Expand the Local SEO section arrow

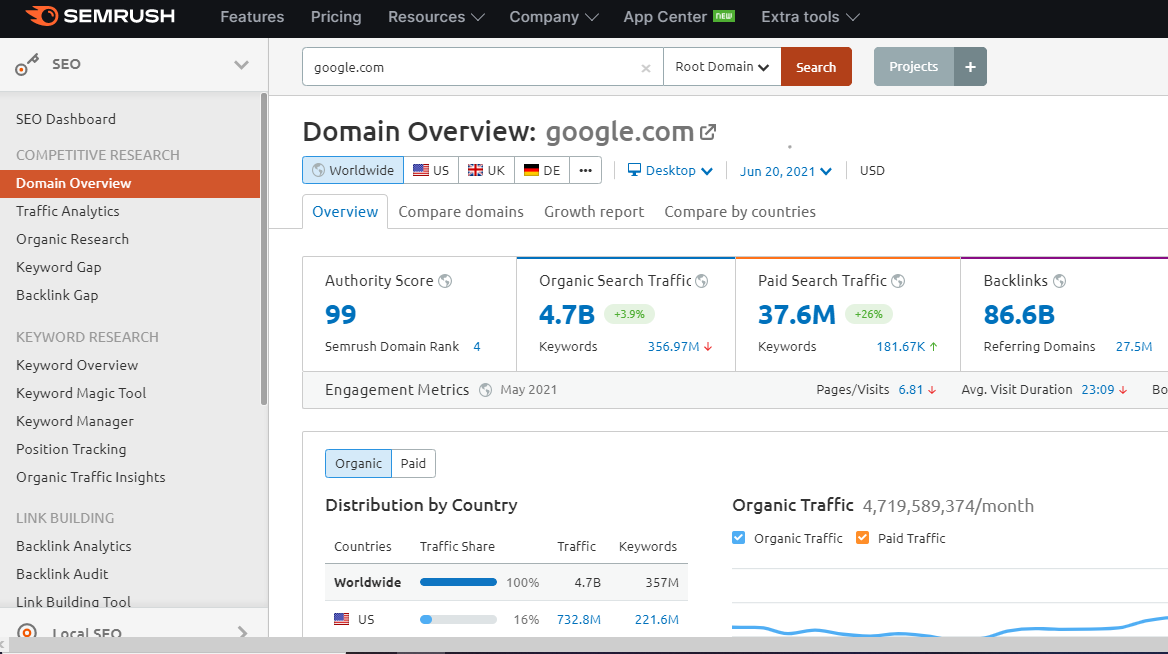point(242,632)
